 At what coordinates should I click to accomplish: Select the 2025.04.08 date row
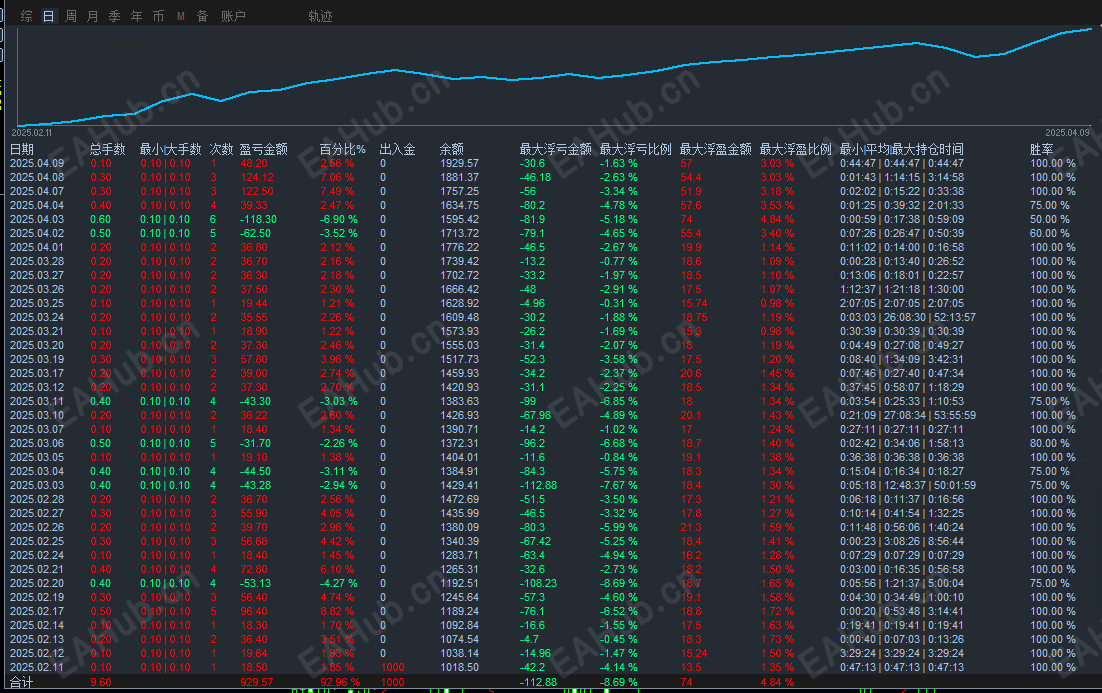point(37,177)
